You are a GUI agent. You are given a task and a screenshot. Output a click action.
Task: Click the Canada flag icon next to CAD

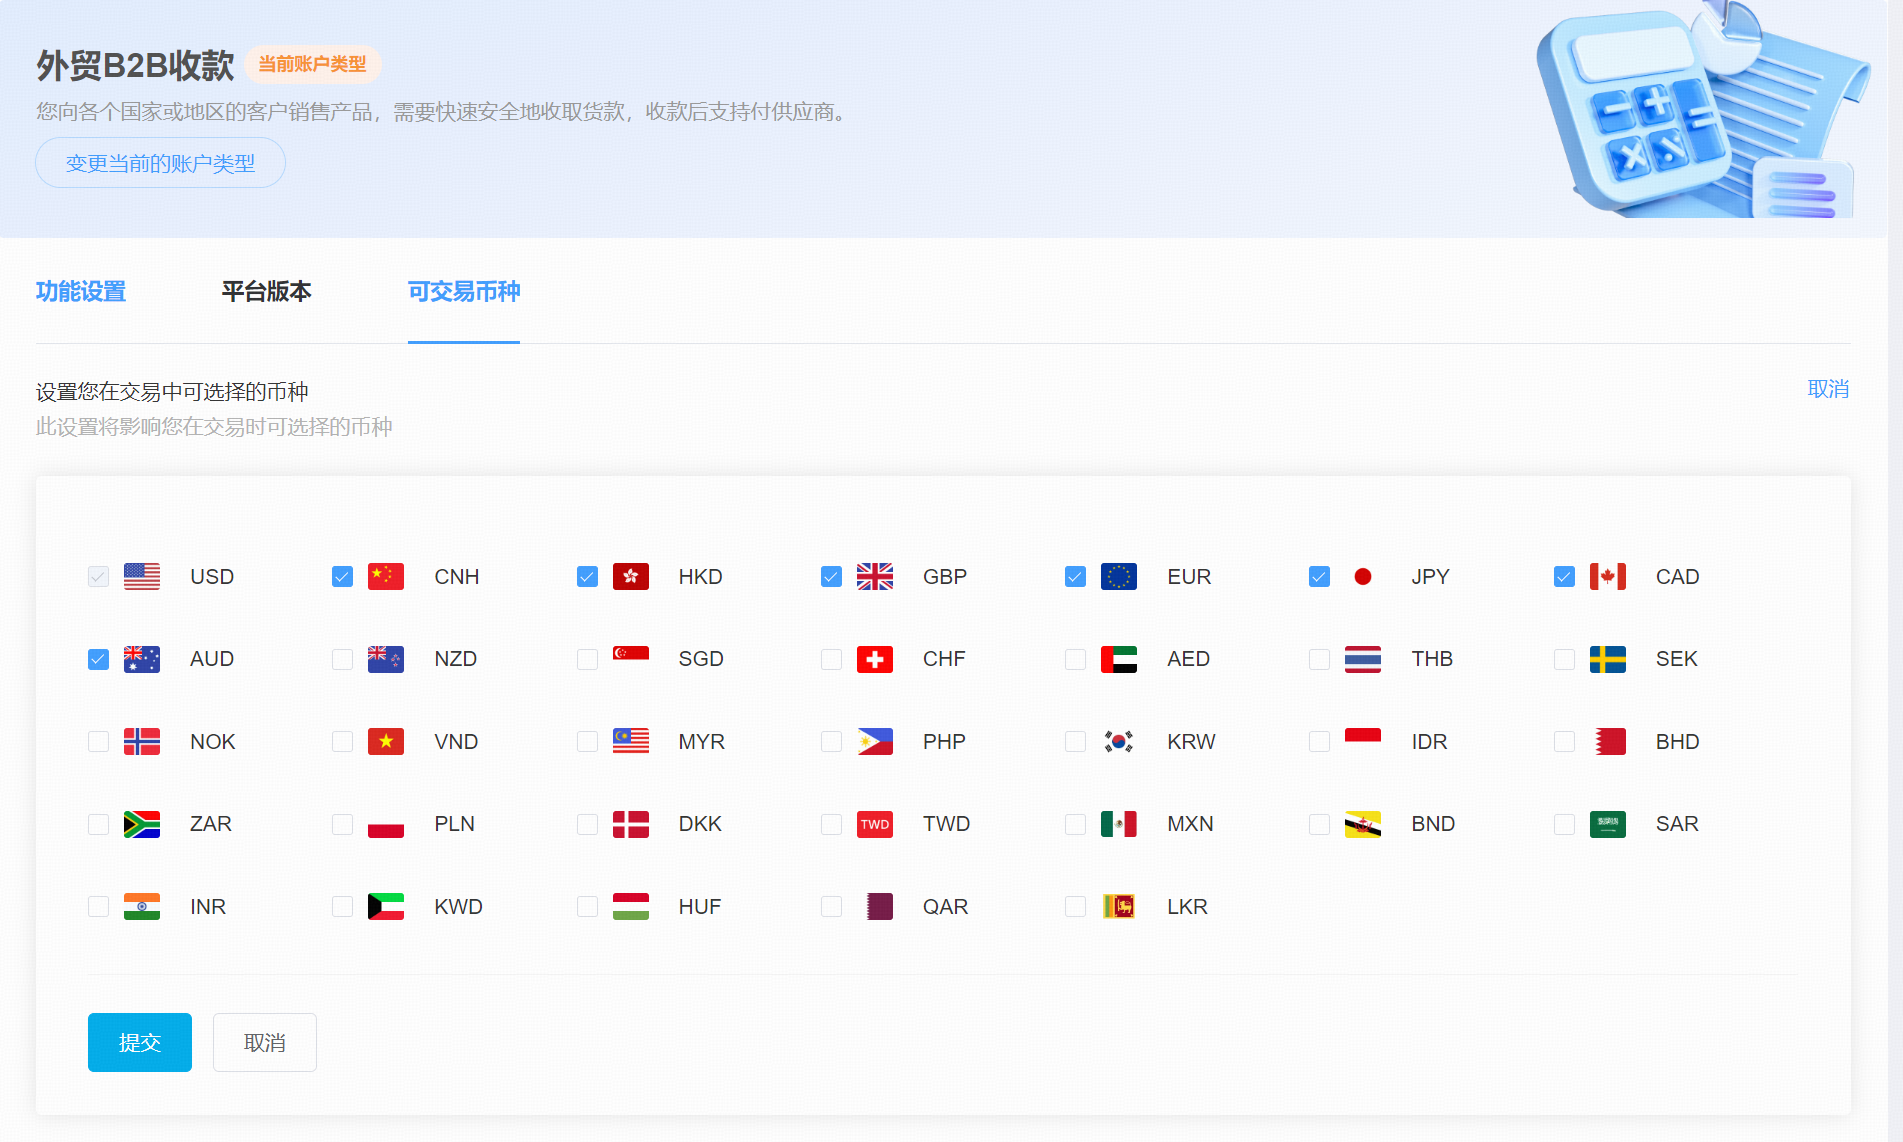click(1608, 576)
